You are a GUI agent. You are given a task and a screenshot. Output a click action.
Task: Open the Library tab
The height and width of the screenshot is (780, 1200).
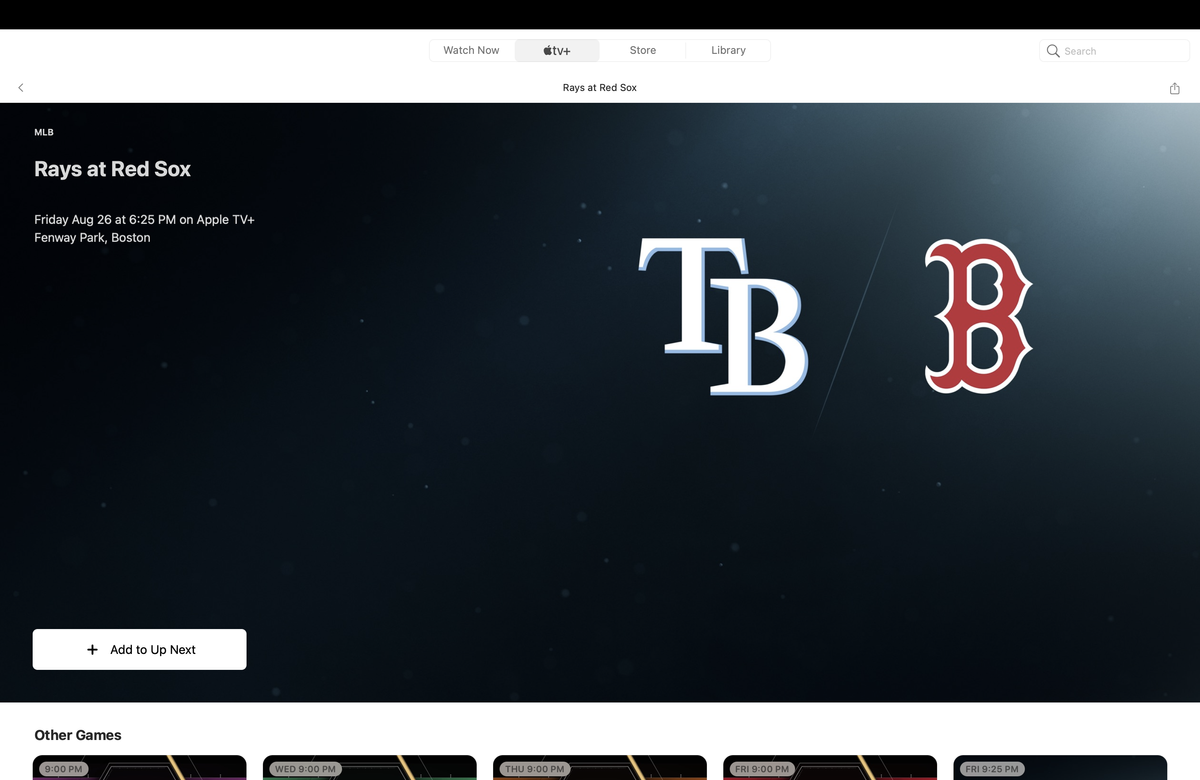click(728, 50)
